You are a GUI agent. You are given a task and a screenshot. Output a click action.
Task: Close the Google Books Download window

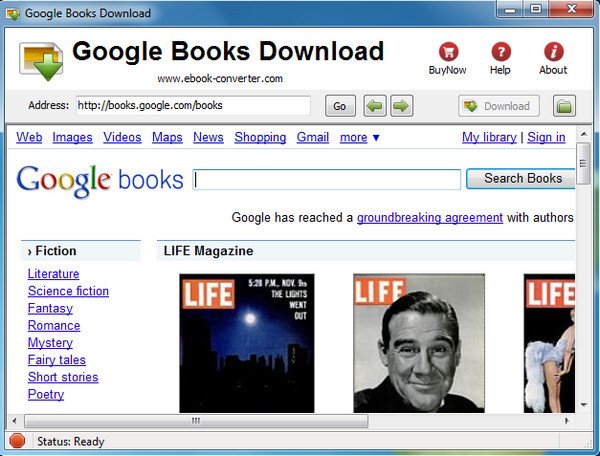pos(572,9)
